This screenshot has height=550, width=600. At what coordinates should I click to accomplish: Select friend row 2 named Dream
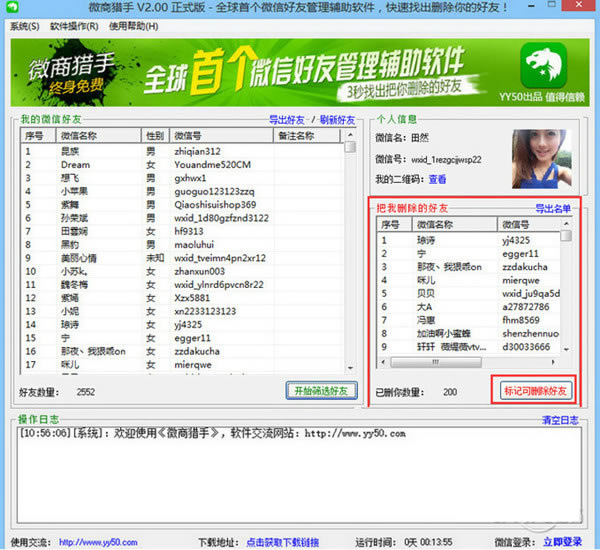(x=183, y=165)
